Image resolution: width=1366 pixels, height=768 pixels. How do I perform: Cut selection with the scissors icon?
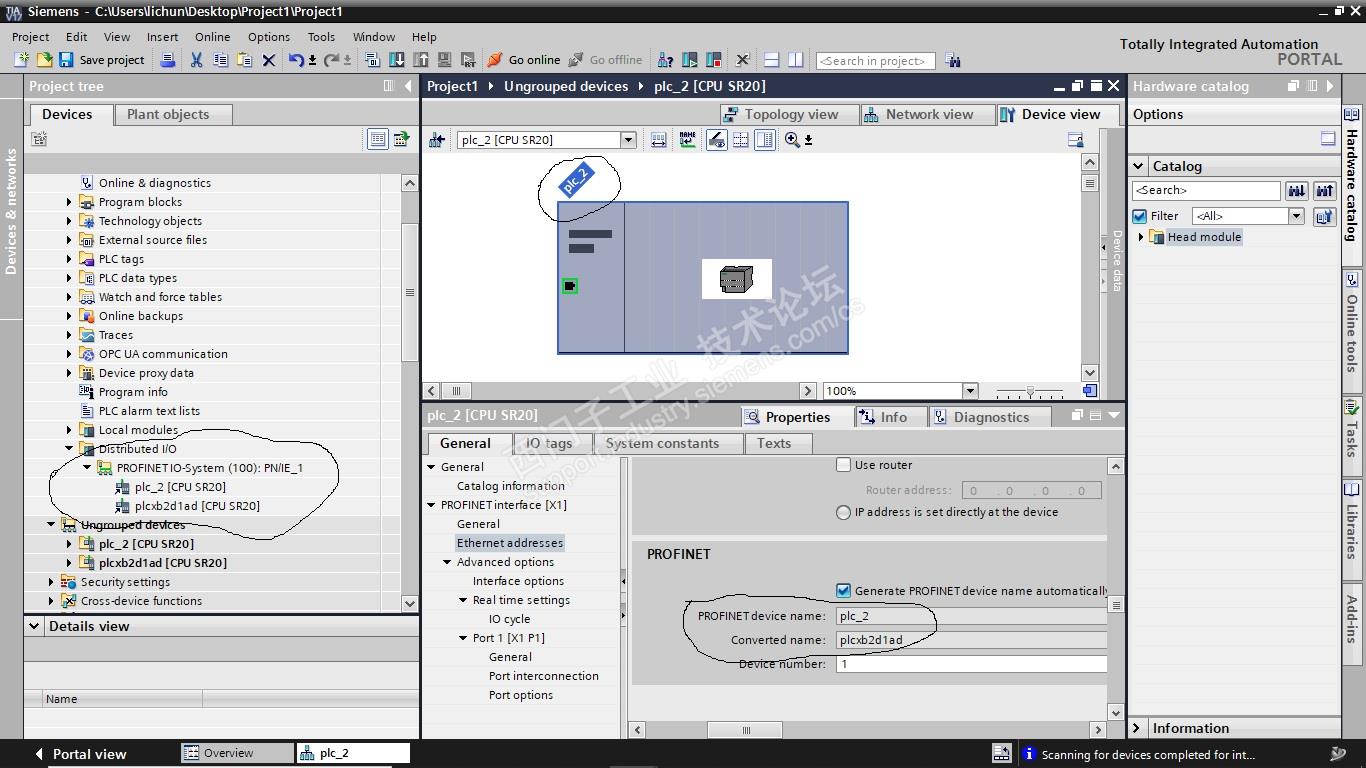click(196, 60)
